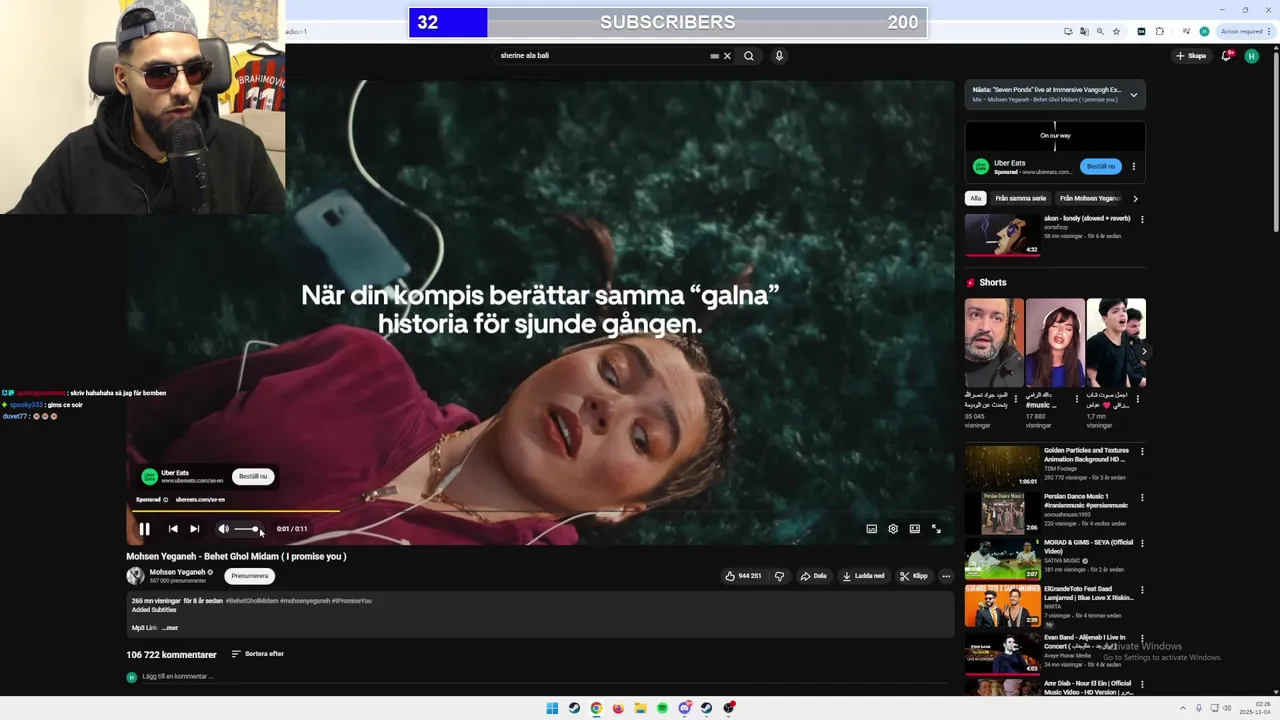Expand the description with ...mer
The image size is (1280, 720).
170,628
